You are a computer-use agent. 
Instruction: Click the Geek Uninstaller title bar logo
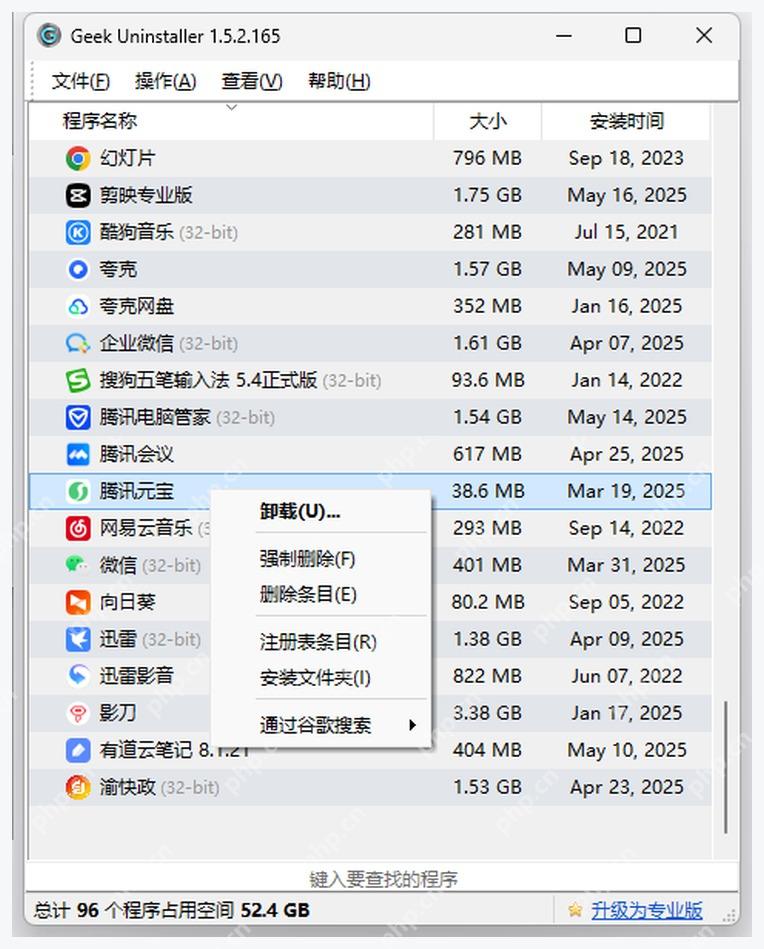click(x=49, y=36)
